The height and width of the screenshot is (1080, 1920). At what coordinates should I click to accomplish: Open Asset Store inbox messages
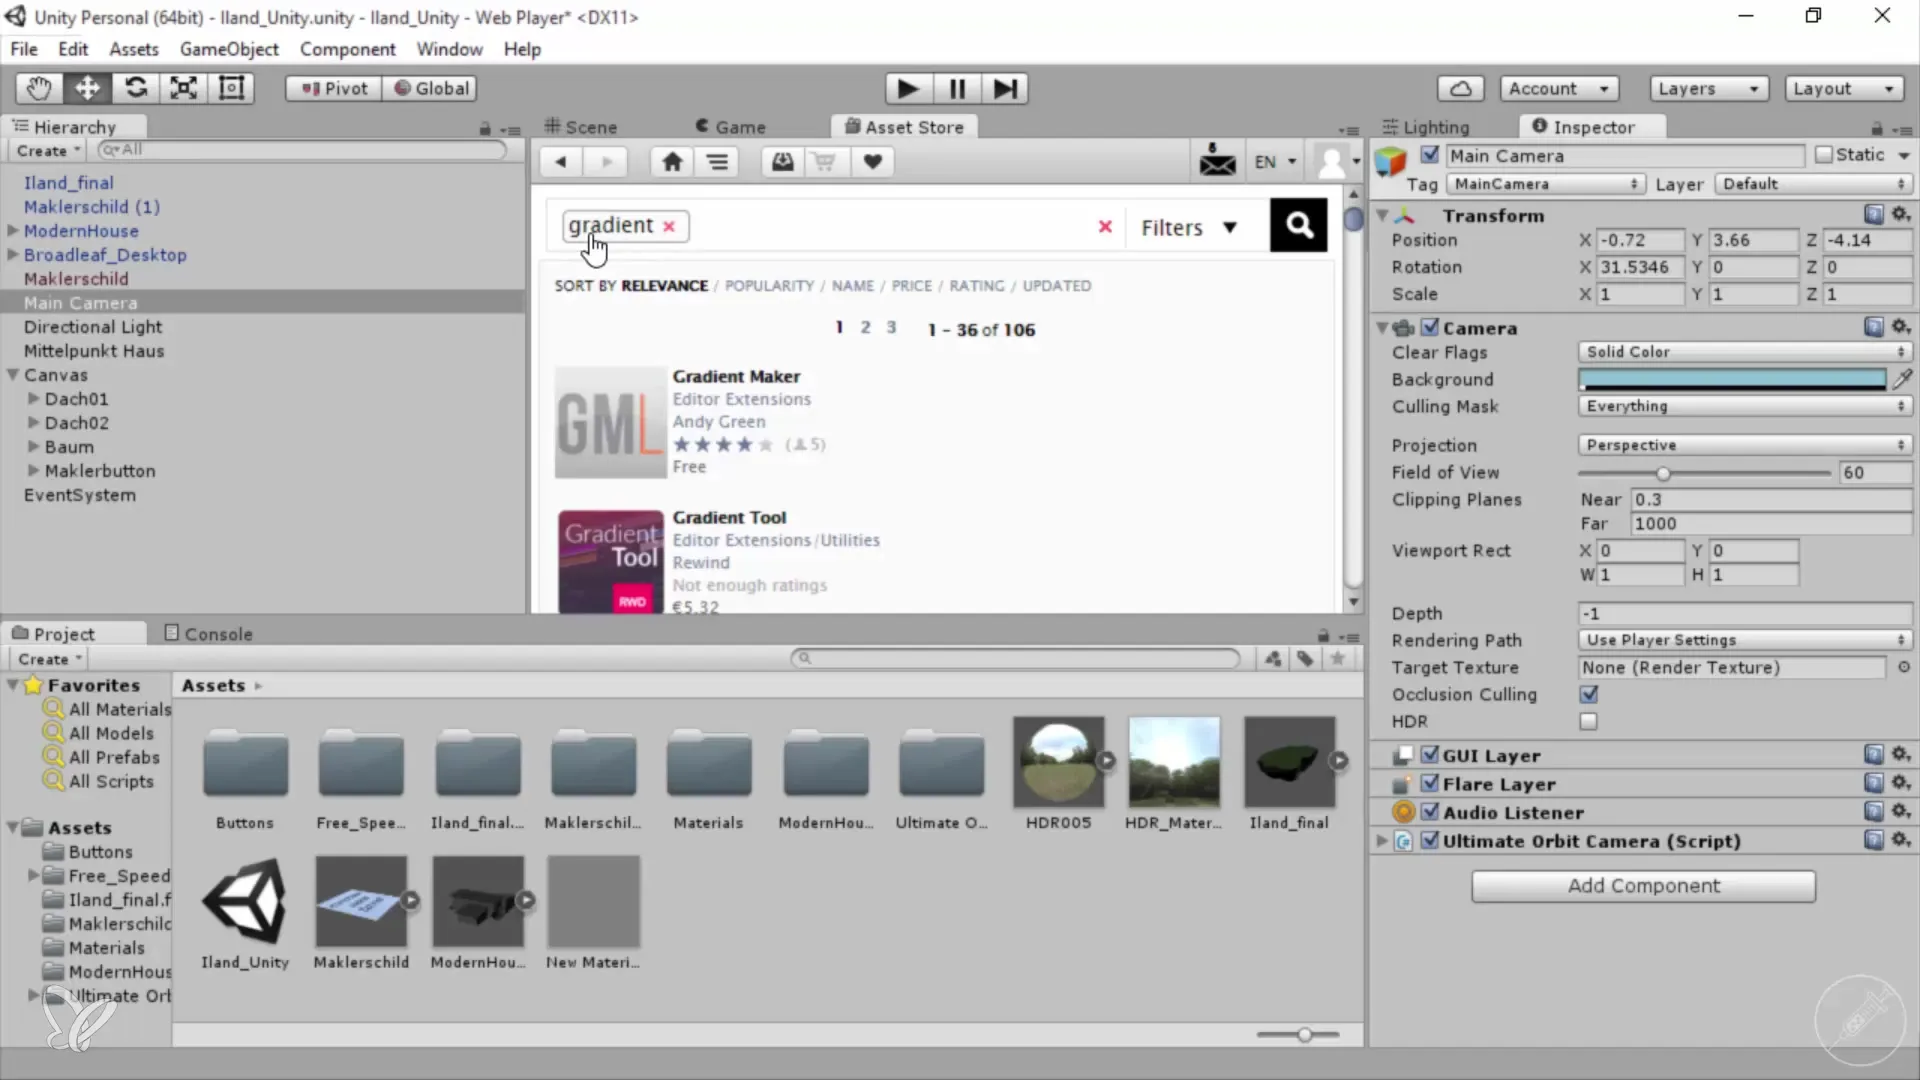1217,161
